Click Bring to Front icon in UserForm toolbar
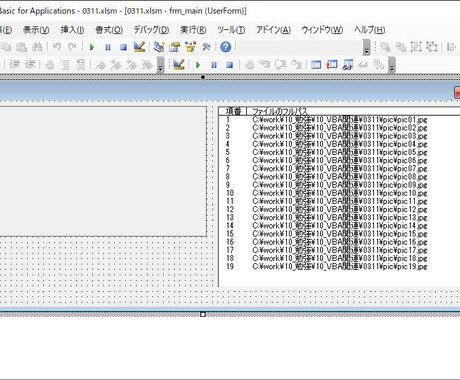This screenshot has height=380, width=460. point(385,47)
